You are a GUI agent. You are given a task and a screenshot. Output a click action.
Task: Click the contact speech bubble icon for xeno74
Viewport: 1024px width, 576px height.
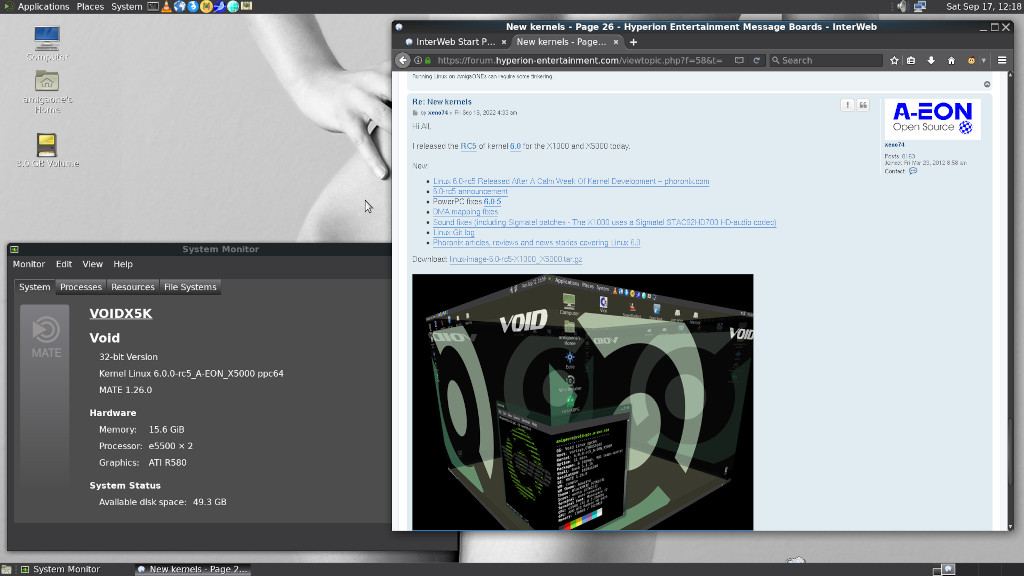(x=913, y=171)
